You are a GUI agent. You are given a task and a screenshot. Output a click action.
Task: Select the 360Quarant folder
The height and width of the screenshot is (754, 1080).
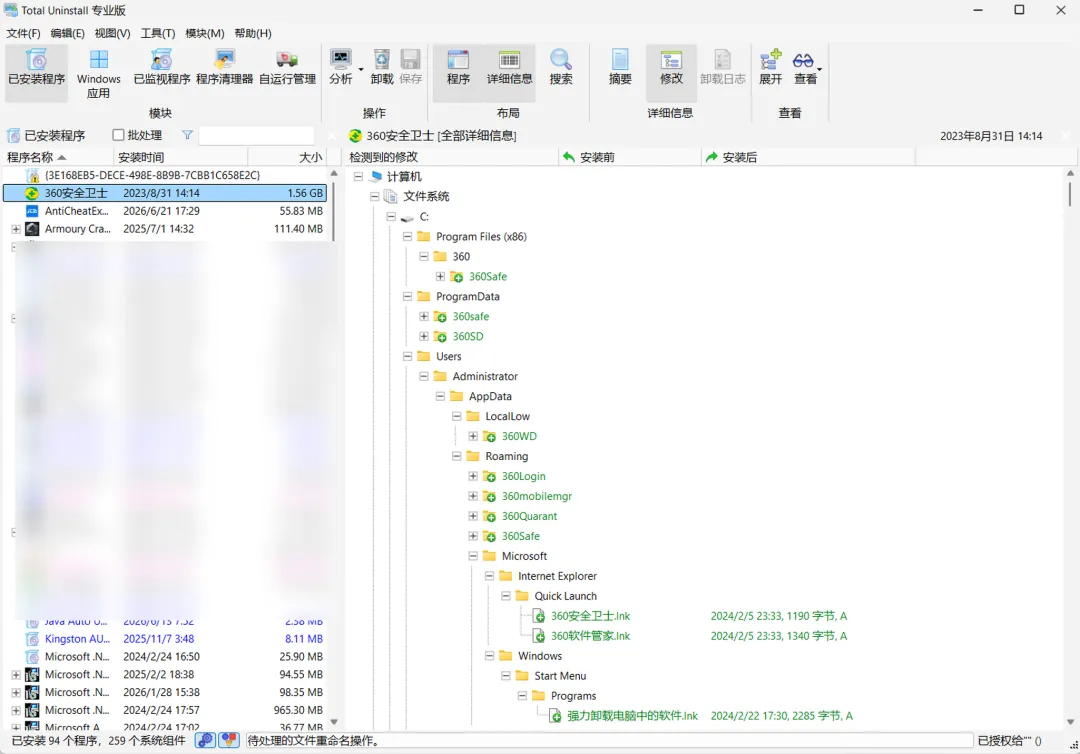[529, 516]
